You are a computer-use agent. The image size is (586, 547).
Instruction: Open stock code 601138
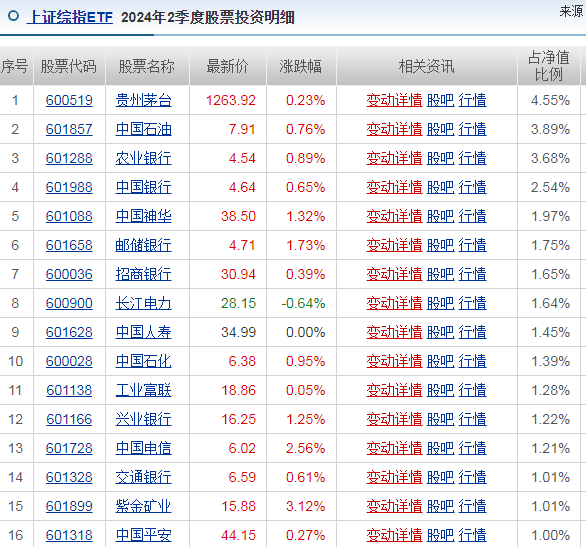[x=69, y=390]
